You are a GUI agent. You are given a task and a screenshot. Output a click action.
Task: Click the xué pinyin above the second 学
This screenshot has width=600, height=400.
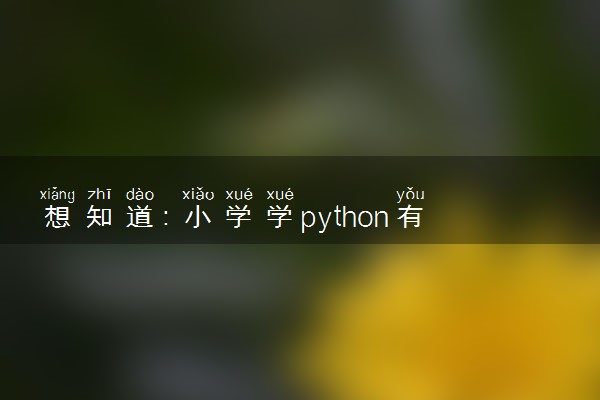pos(280,194)
